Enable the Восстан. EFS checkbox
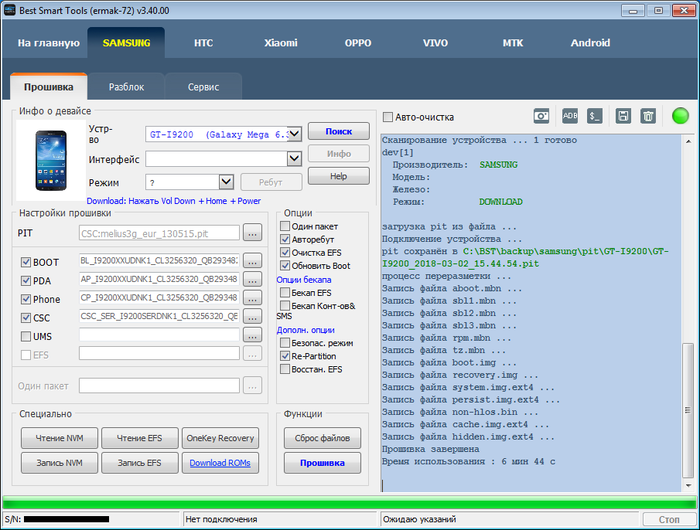 click(285, 369)
